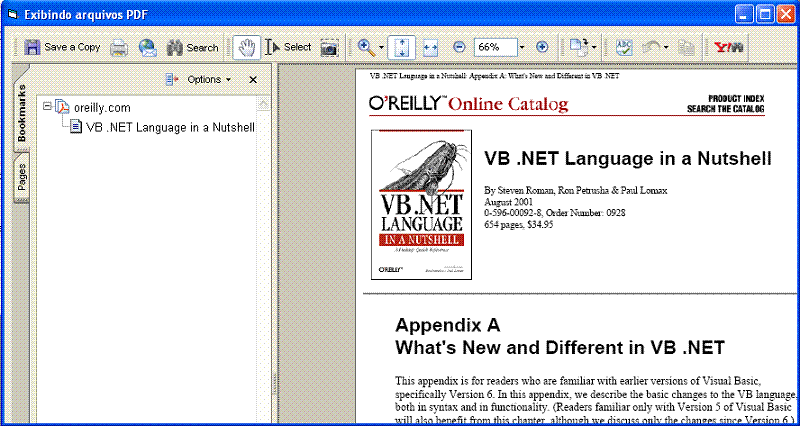Image resolution: width=800 pixels, height=426 pixels.
Task: Click the 'Appendix A' heading
Action: (x=447, y=325)
